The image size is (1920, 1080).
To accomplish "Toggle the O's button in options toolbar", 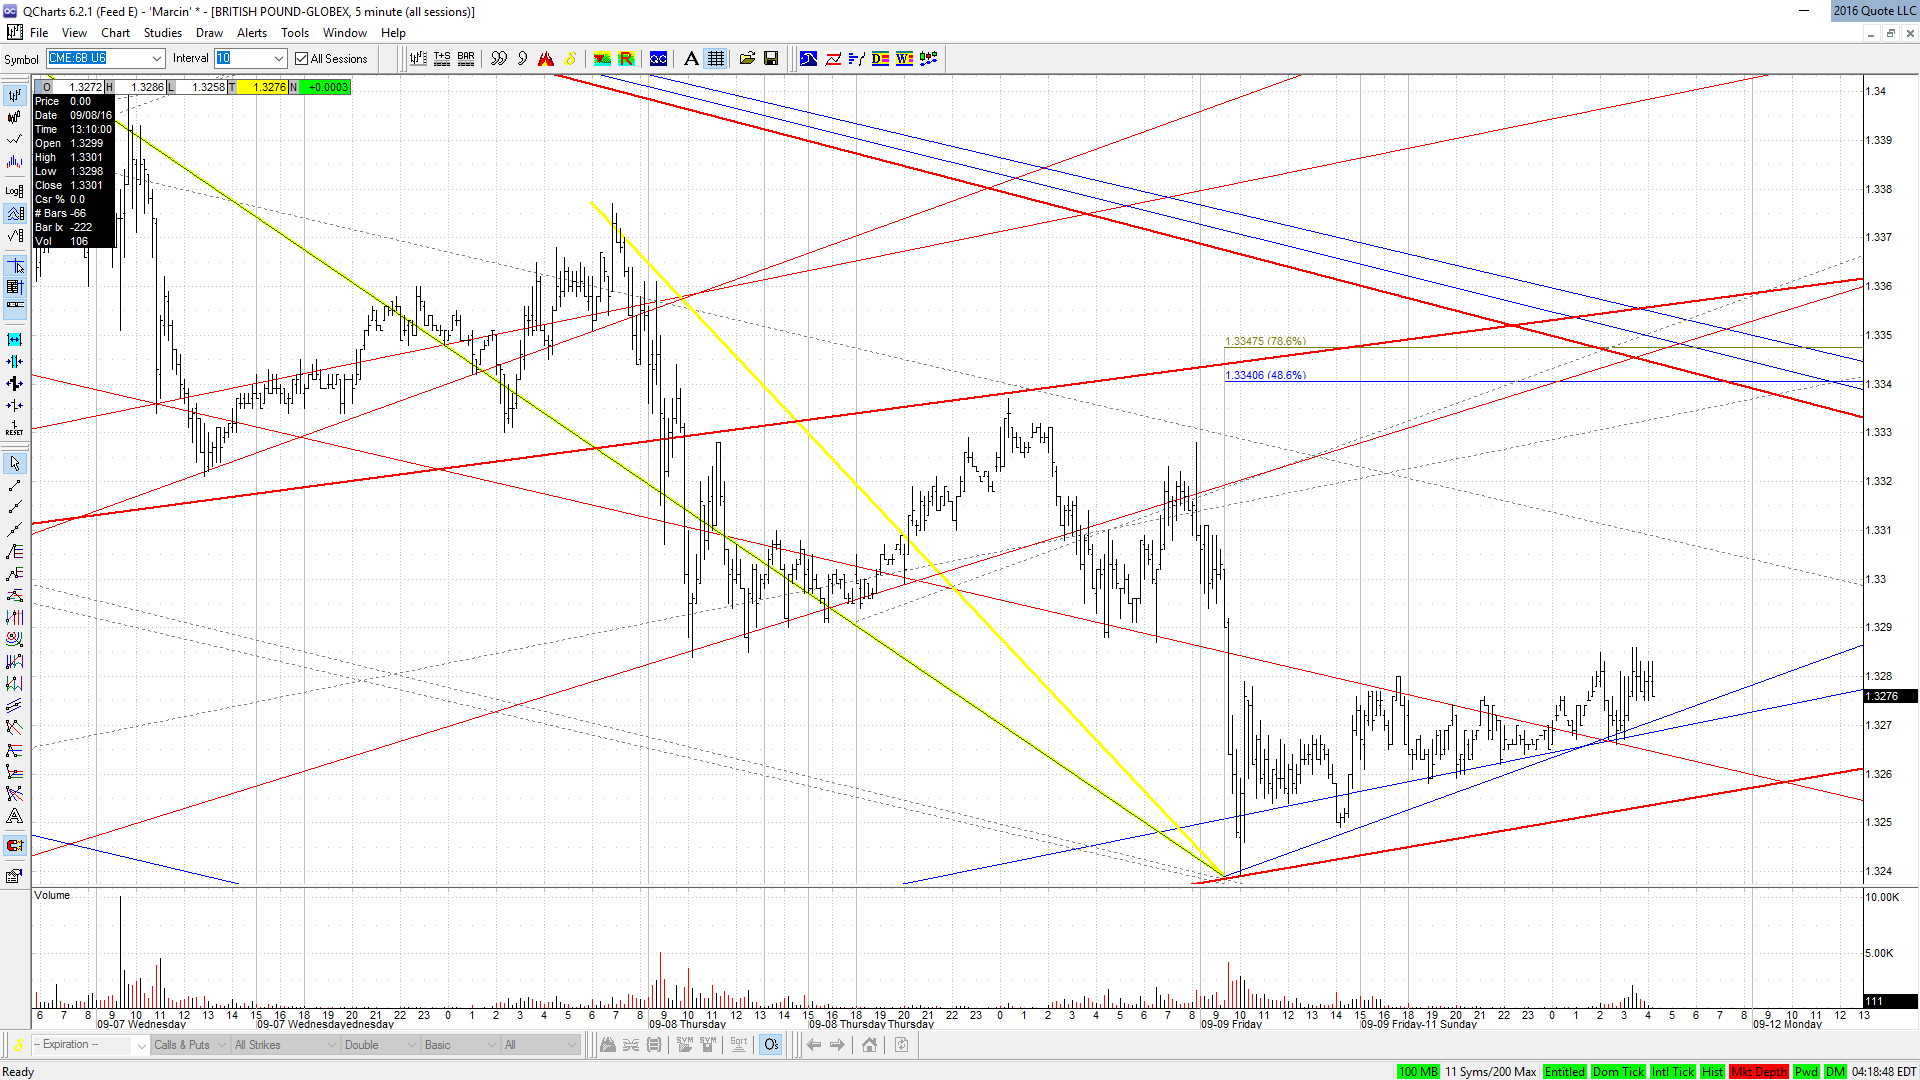I will (771, 1045).
